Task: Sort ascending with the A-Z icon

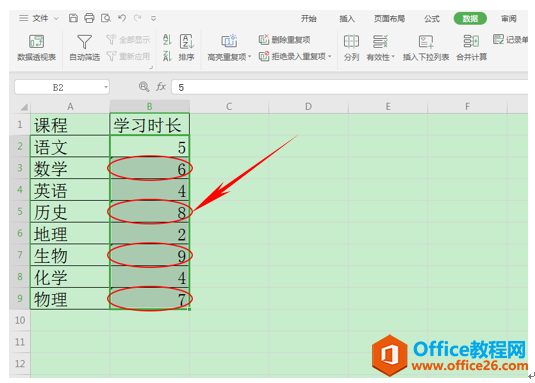Action: point(167,40)
